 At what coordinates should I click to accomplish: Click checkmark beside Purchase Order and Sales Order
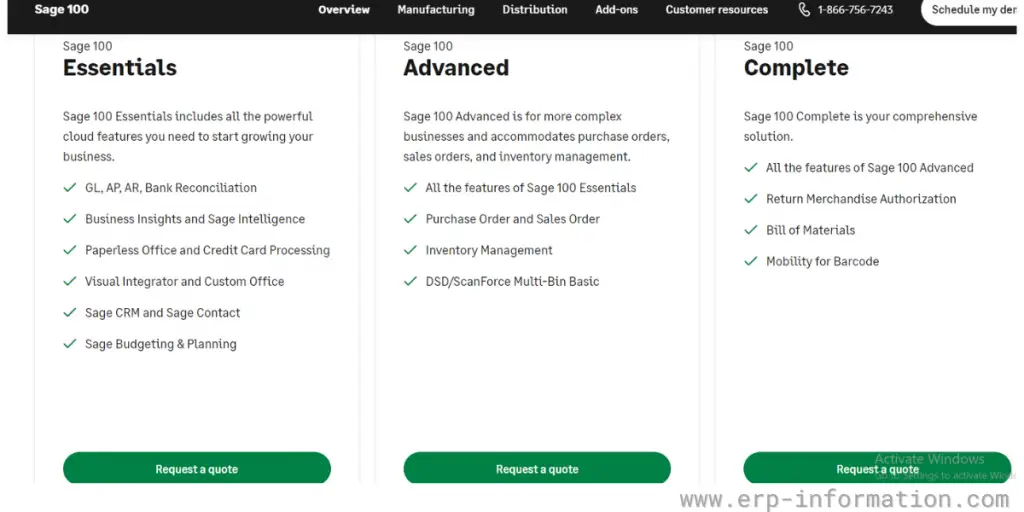pyautogui.click(x=410, y=219)
